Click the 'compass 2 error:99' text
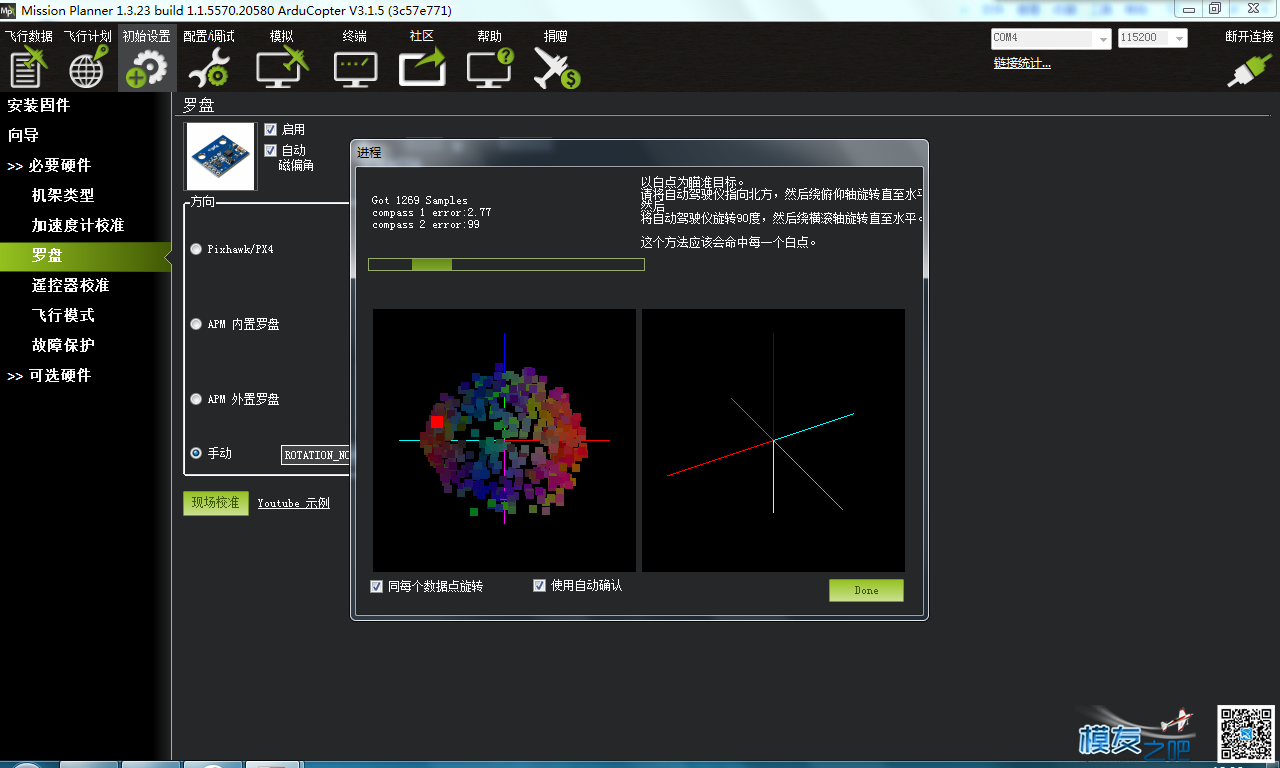This screenshot has height=768, width=1280. 425,225
